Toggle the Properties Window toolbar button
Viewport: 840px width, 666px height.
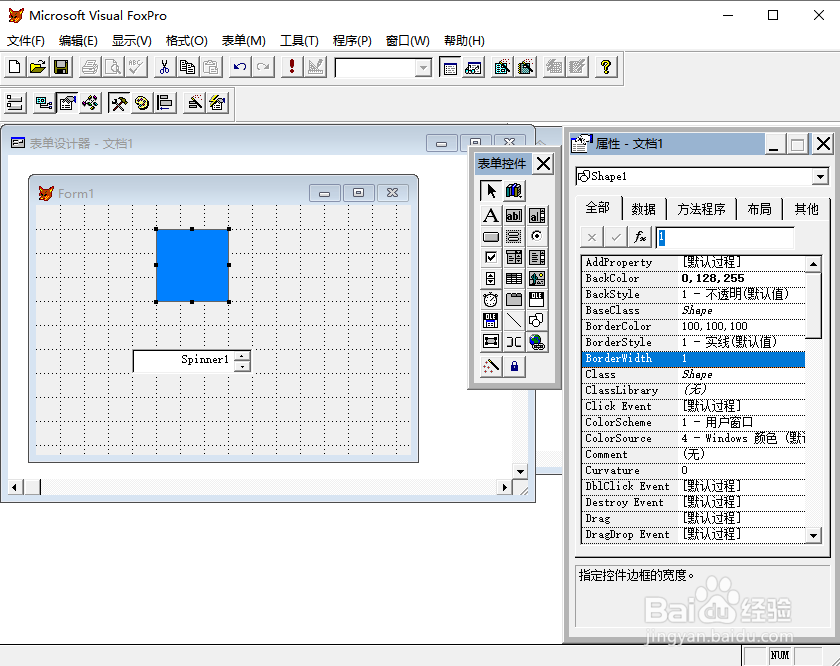(x=67, y=102)
